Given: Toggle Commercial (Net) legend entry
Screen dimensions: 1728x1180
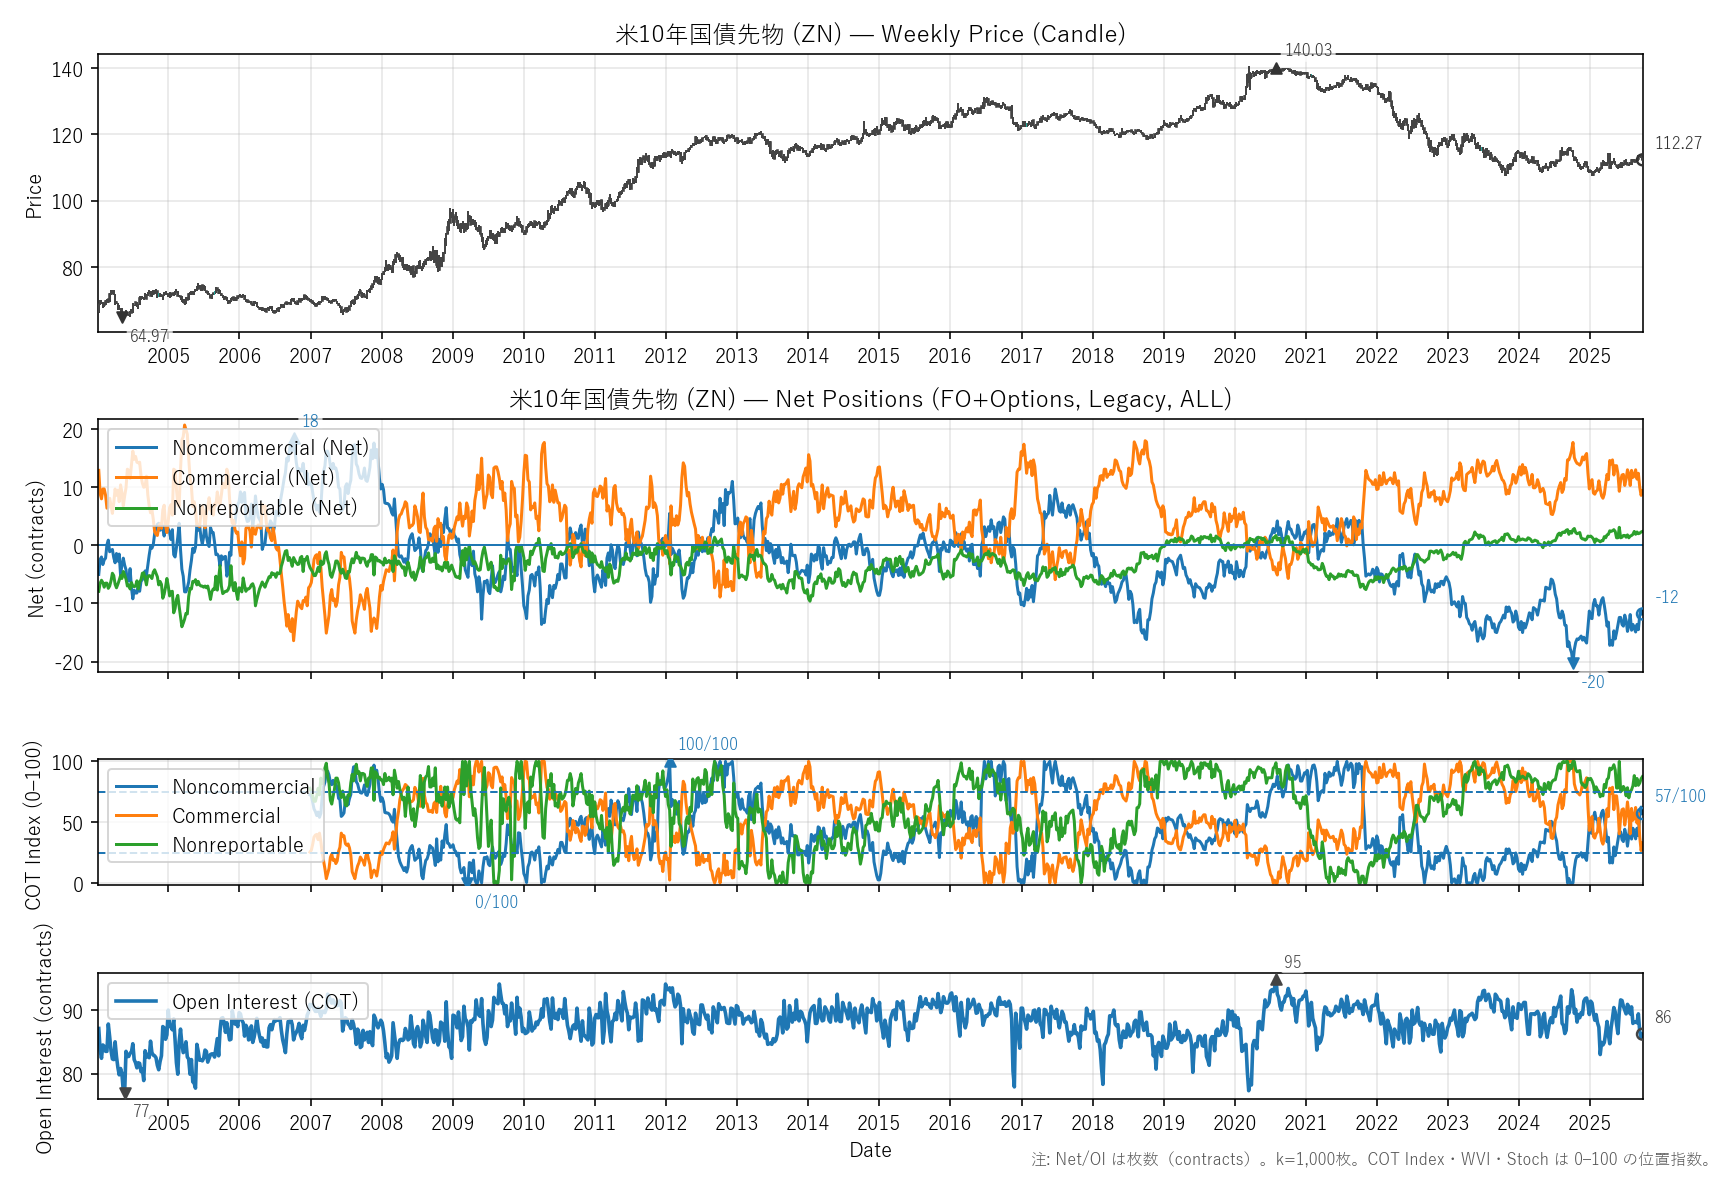Looking at the screenshot, I should 253,478.
